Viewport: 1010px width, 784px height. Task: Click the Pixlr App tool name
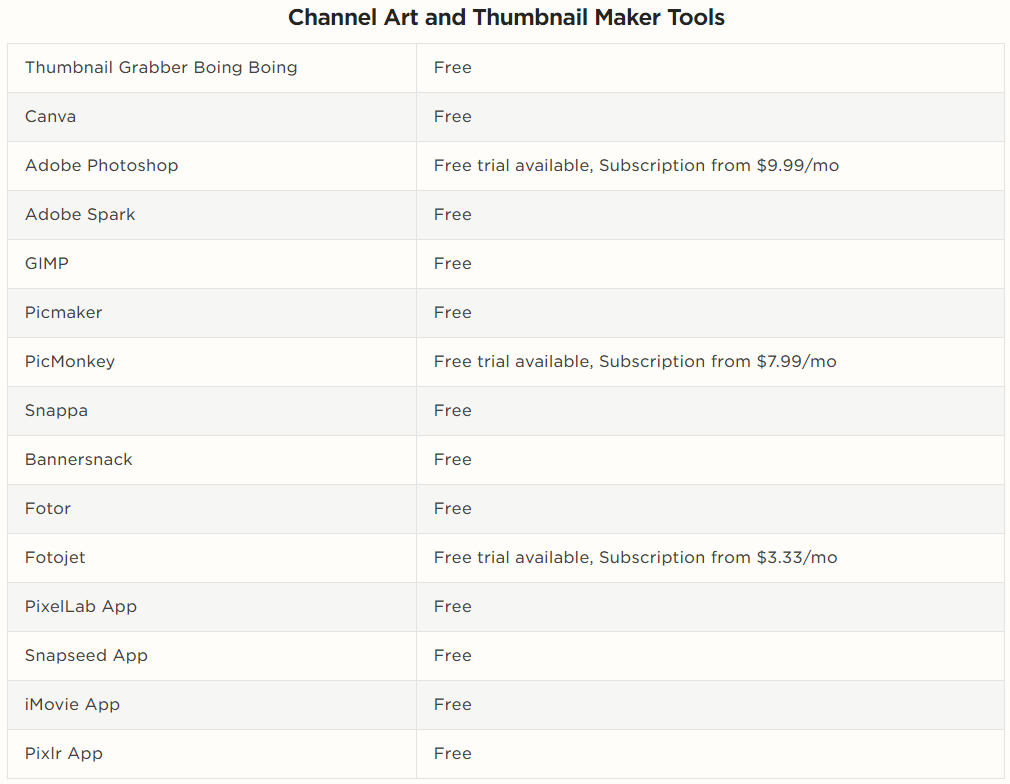(x=64, y=753)
